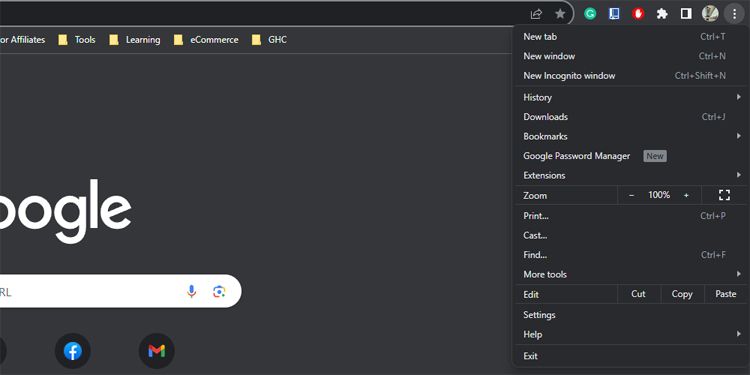750x375 pixels.
Task: Open the Tools bookmark folder
Action: pos(77,40)
